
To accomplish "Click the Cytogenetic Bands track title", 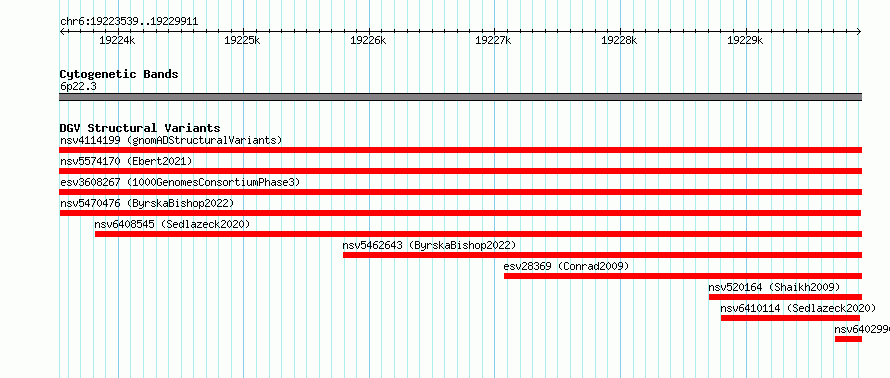I will (119, 74).
